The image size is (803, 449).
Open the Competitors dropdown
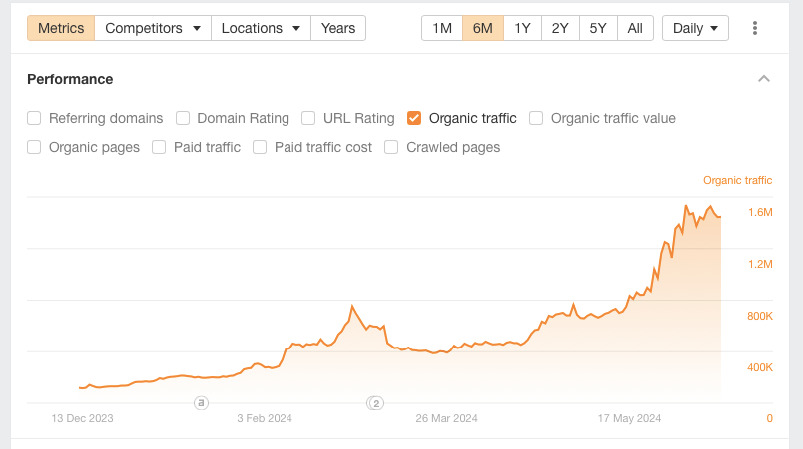[152, 28]
